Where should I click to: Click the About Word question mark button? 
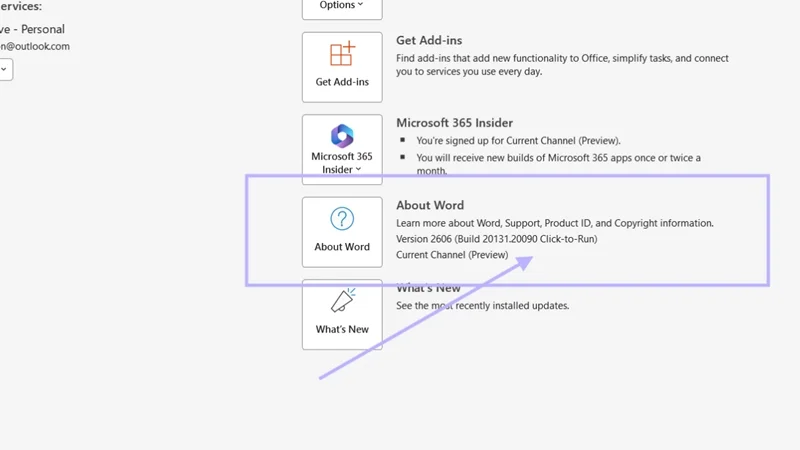pyautogui.click(x=342, y=232)
